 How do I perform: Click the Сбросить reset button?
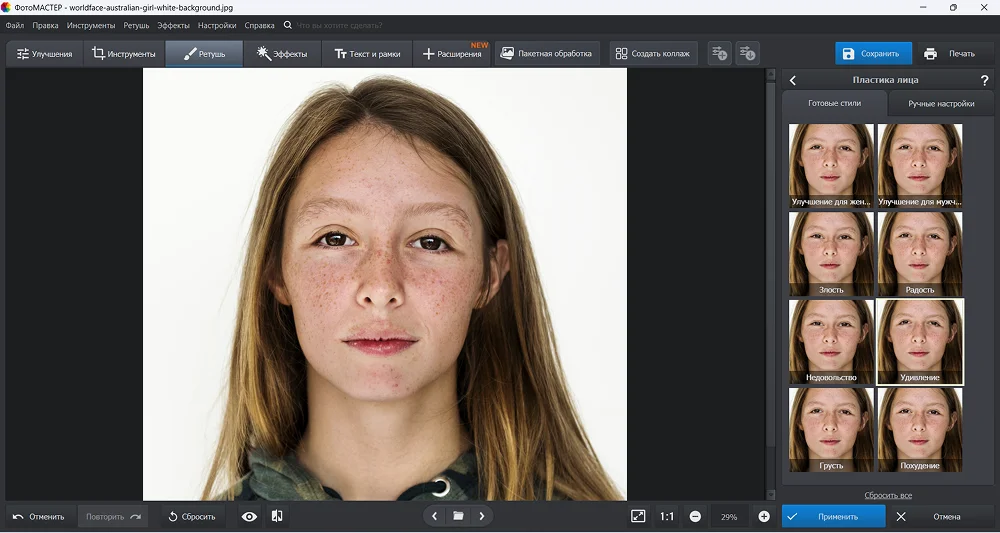pyautogui.click(x=192, y=516)
